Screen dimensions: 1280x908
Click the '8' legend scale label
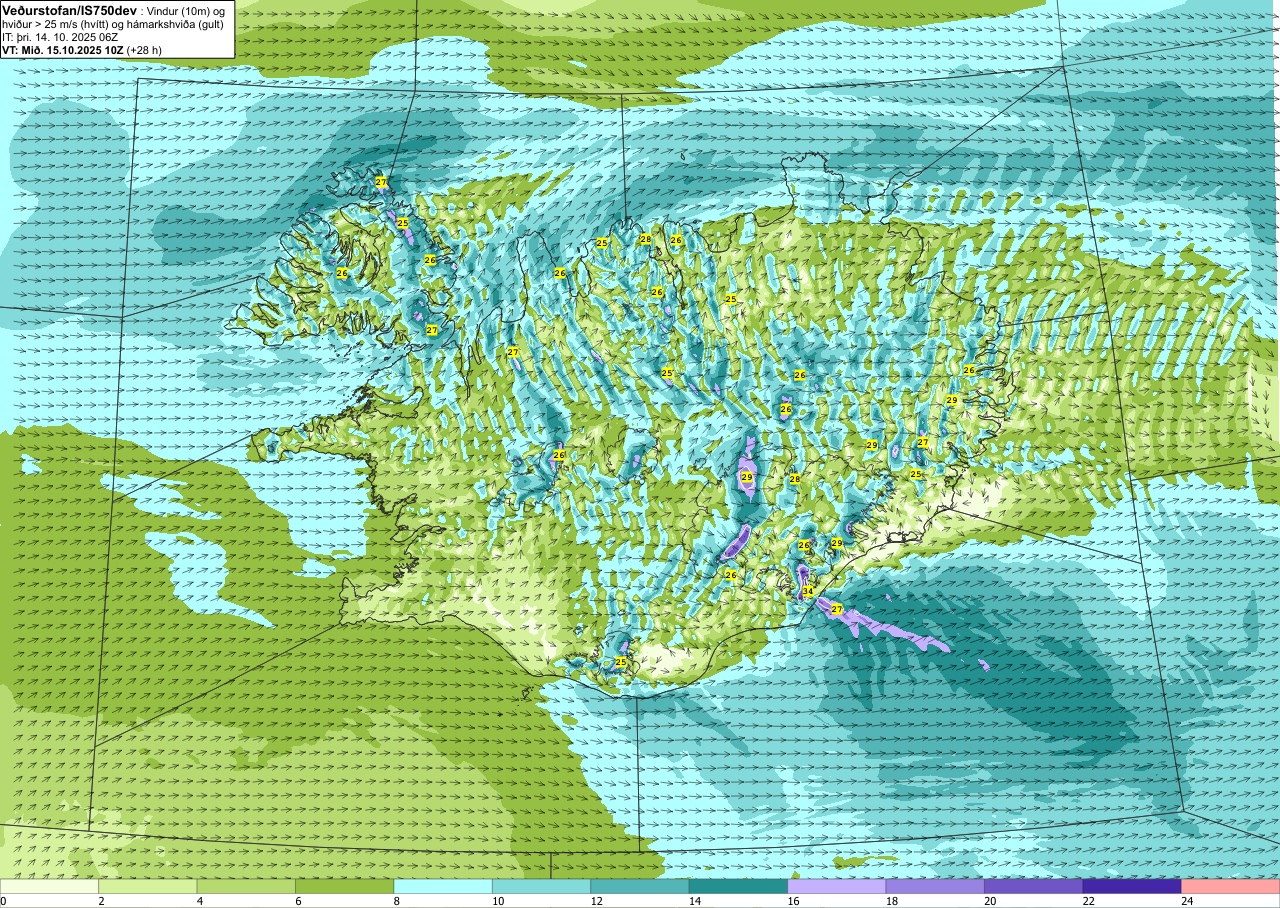[x=397, y=901]
